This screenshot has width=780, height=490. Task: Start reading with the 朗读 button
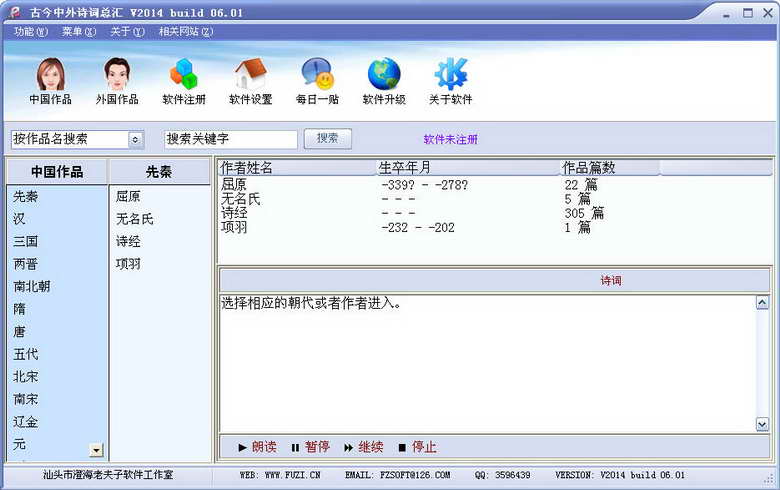[x=257, y=447]
